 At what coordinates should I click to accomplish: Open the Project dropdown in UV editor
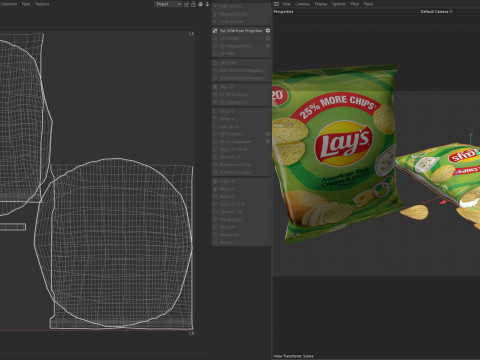click(x=169, y=4)
